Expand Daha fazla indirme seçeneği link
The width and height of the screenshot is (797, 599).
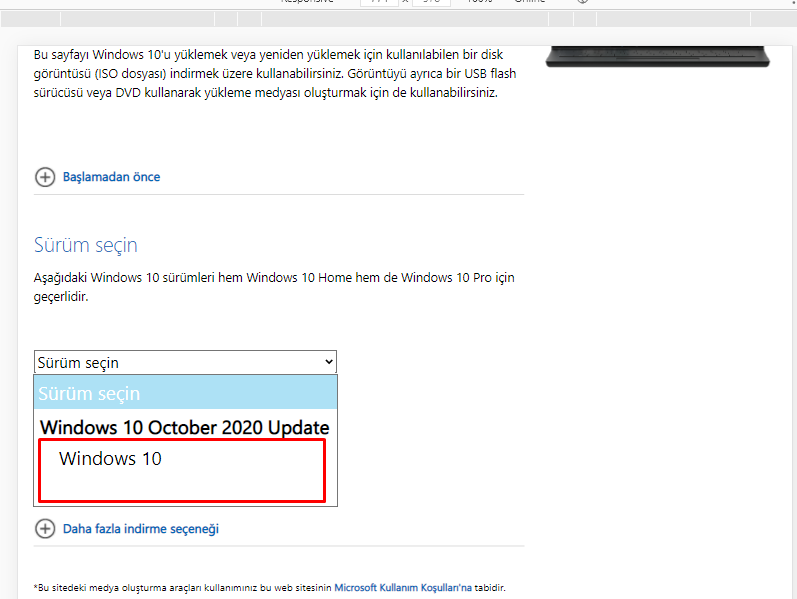point(141,529)
